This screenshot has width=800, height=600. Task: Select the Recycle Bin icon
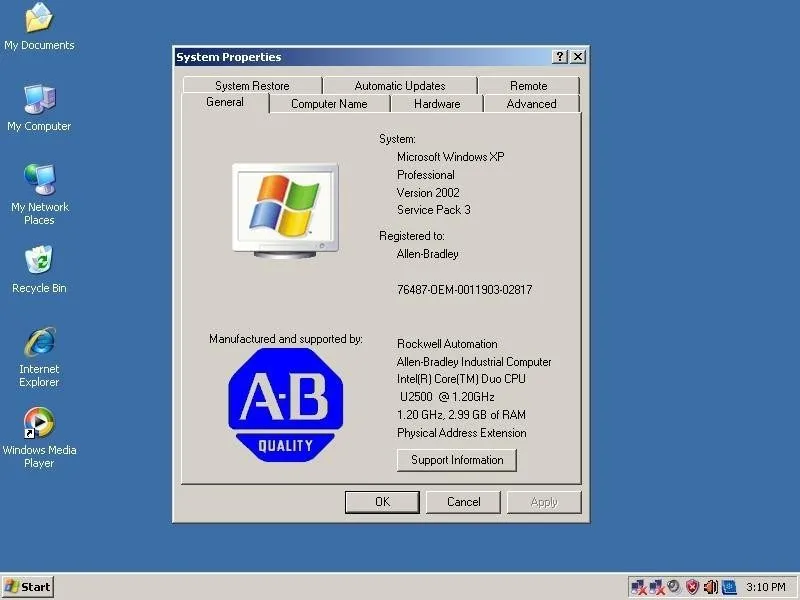(x=39, y=269)
